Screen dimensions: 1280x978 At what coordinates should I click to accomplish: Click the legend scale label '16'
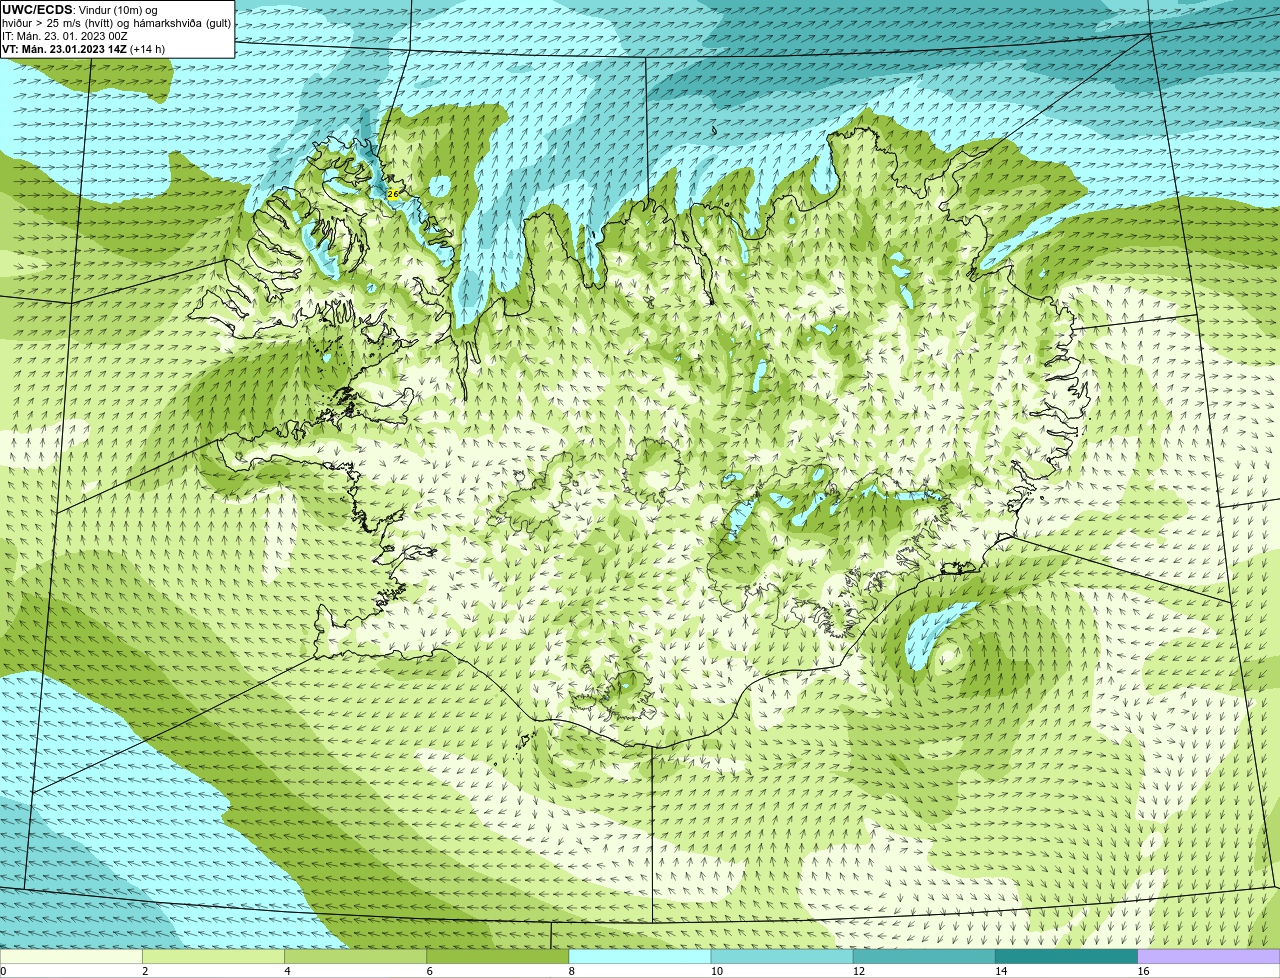pos(1143,971)
